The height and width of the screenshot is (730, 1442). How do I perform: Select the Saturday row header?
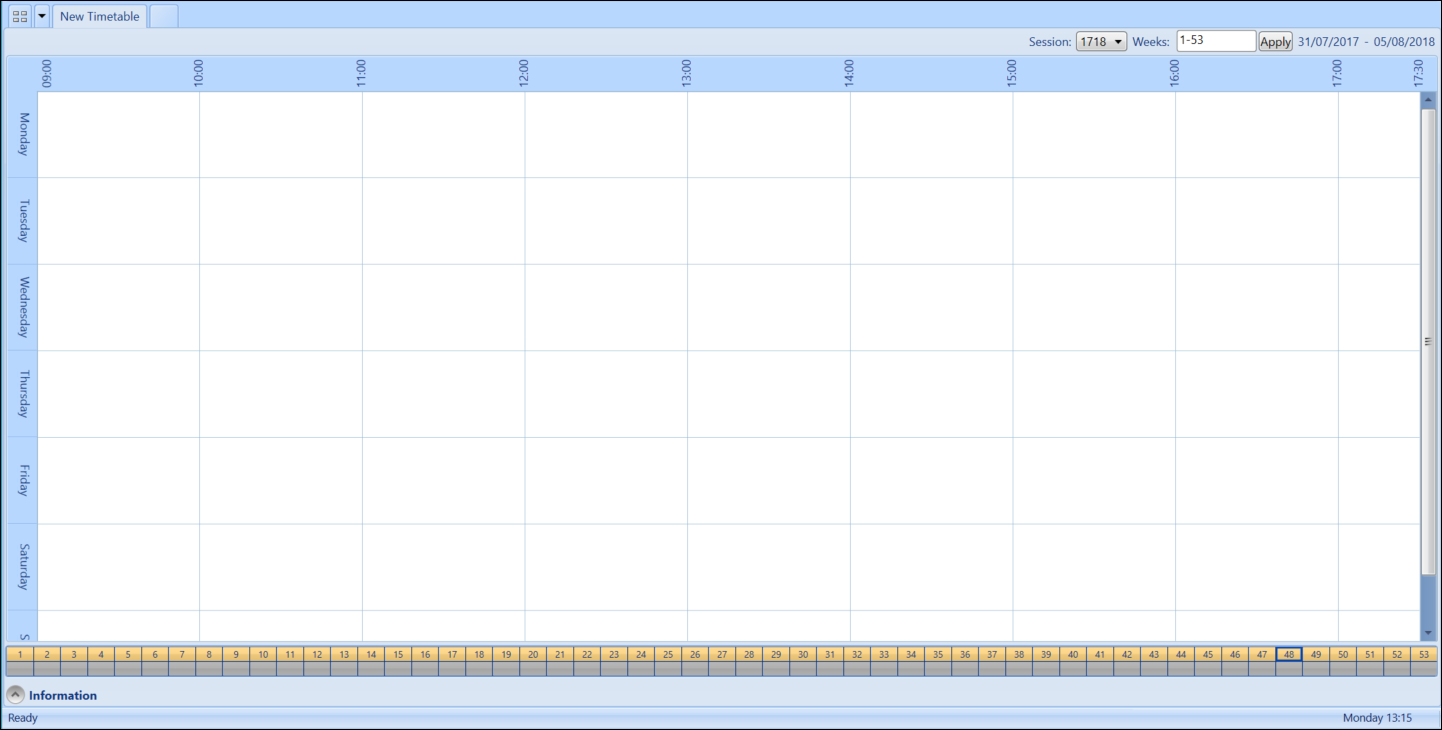click(23, 567)
